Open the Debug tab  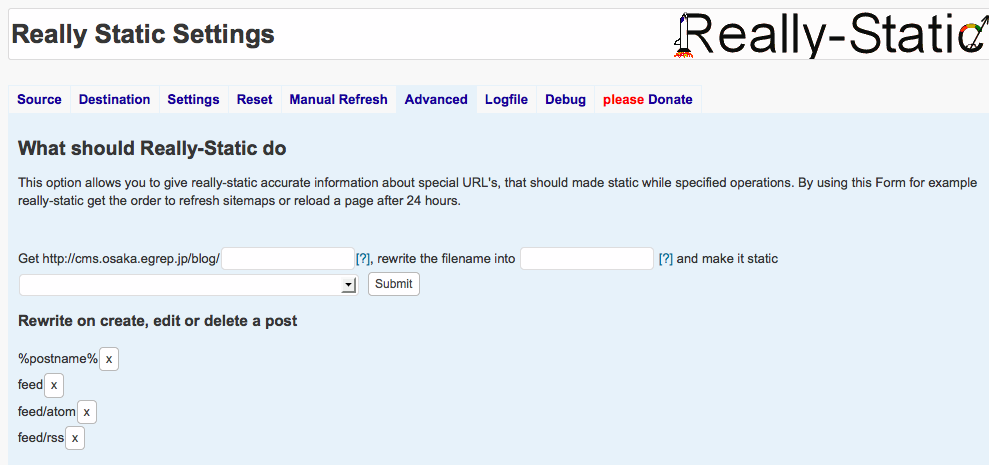pos(565,100)
